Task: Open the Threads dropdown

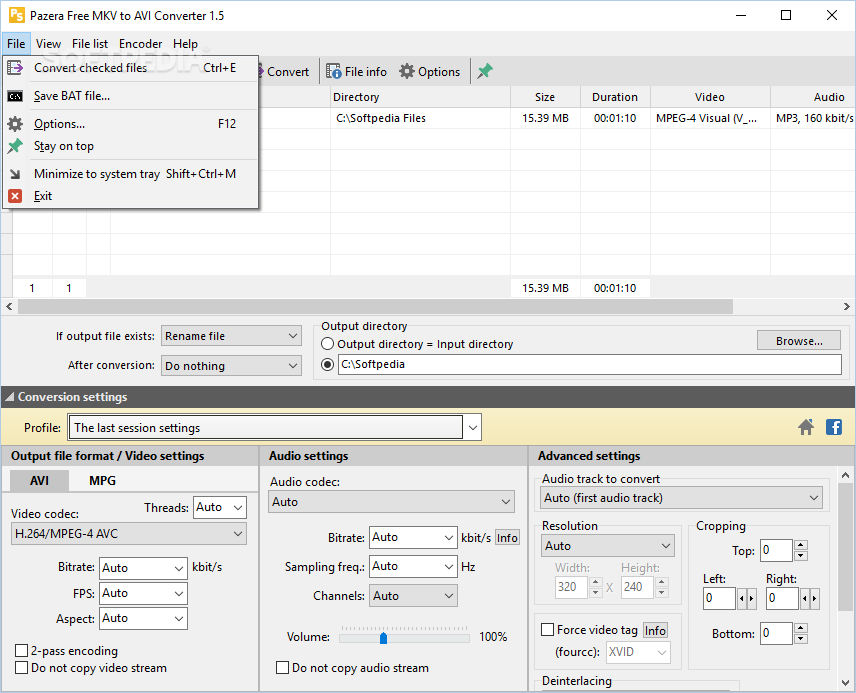Action: [220, 507]
